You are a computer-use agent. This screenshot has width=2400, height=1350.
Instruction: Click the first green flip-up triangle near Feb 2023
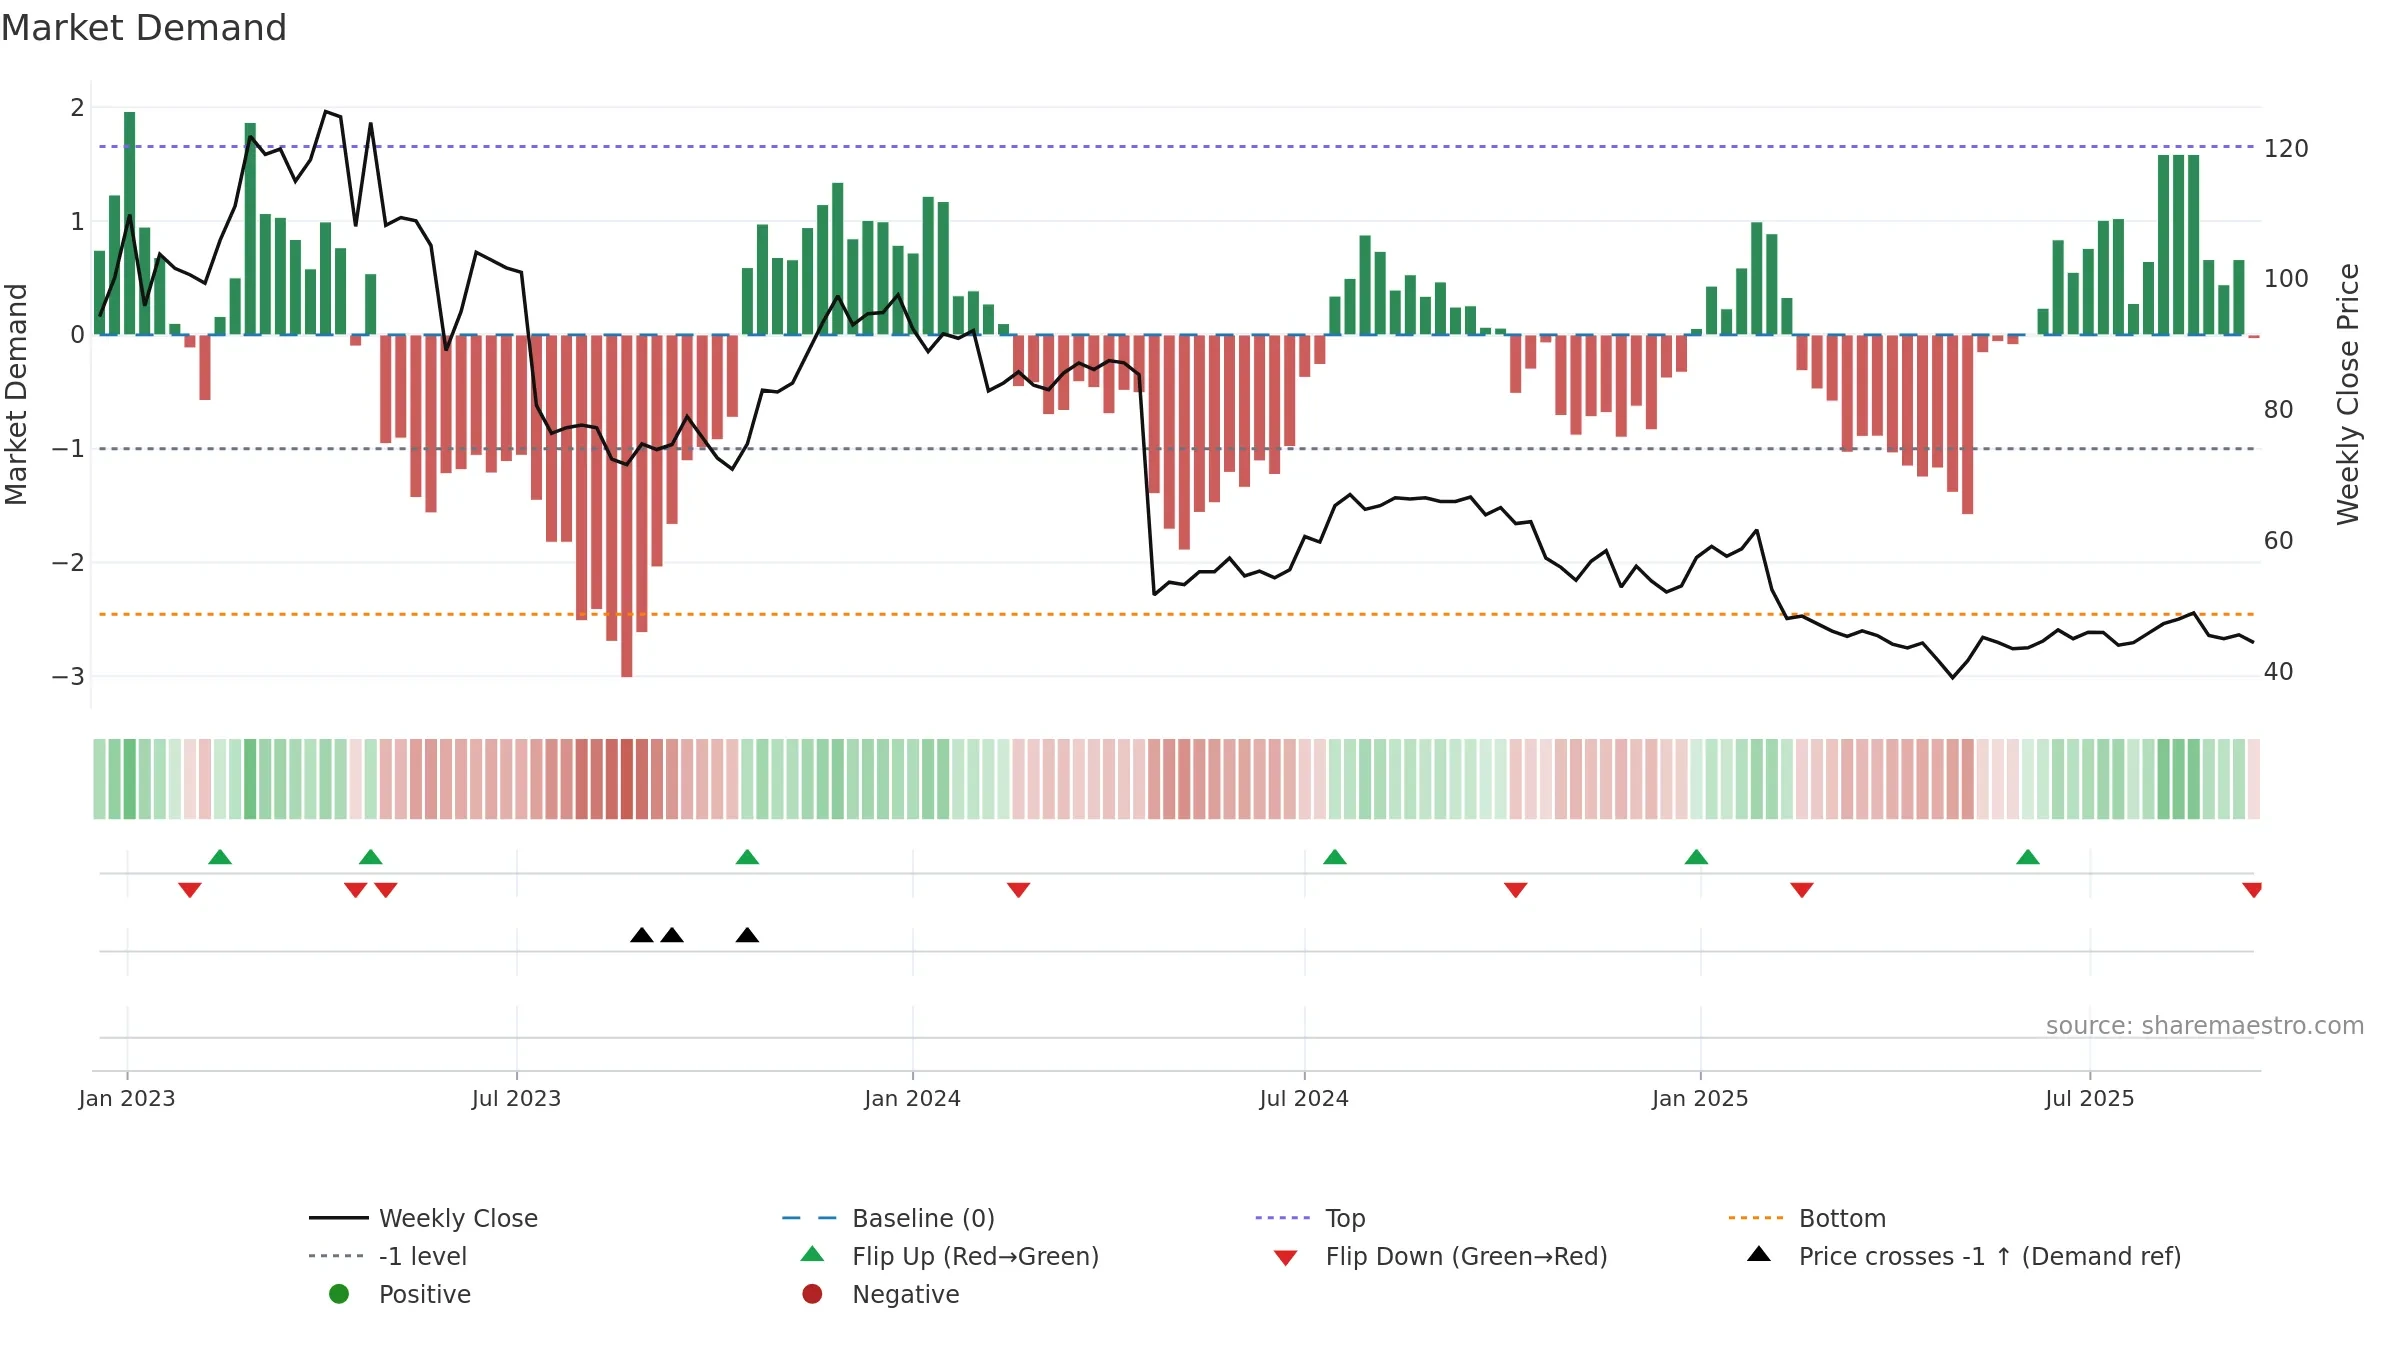pyautogui.click(x=220, y=857)
